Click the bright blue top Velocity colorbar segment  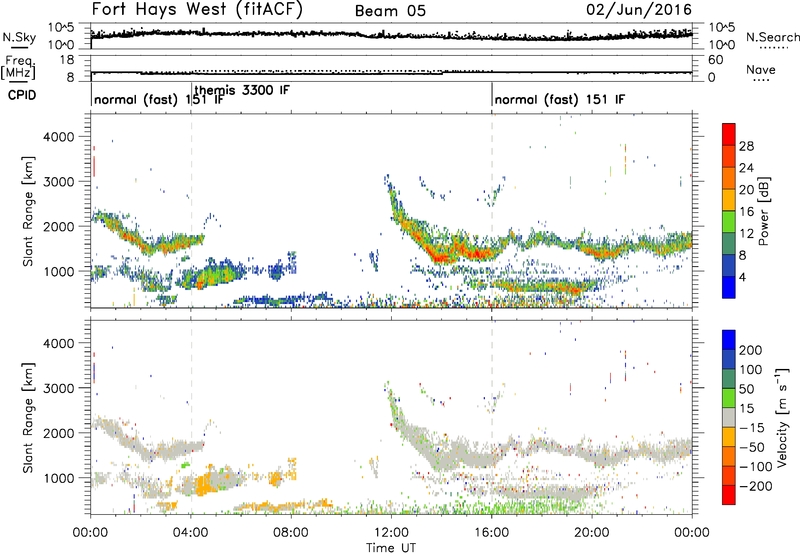(729, 340)
